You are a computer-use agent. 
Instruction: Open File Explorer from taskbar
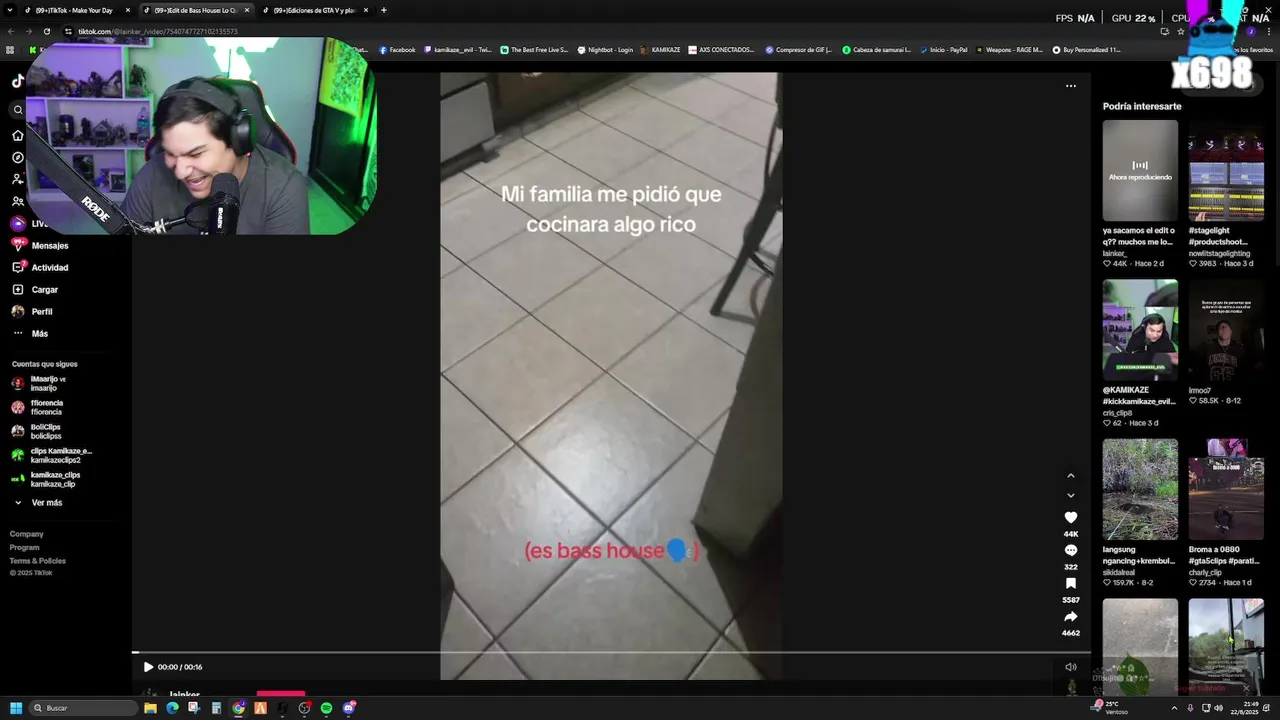click(x=150, y=708)
